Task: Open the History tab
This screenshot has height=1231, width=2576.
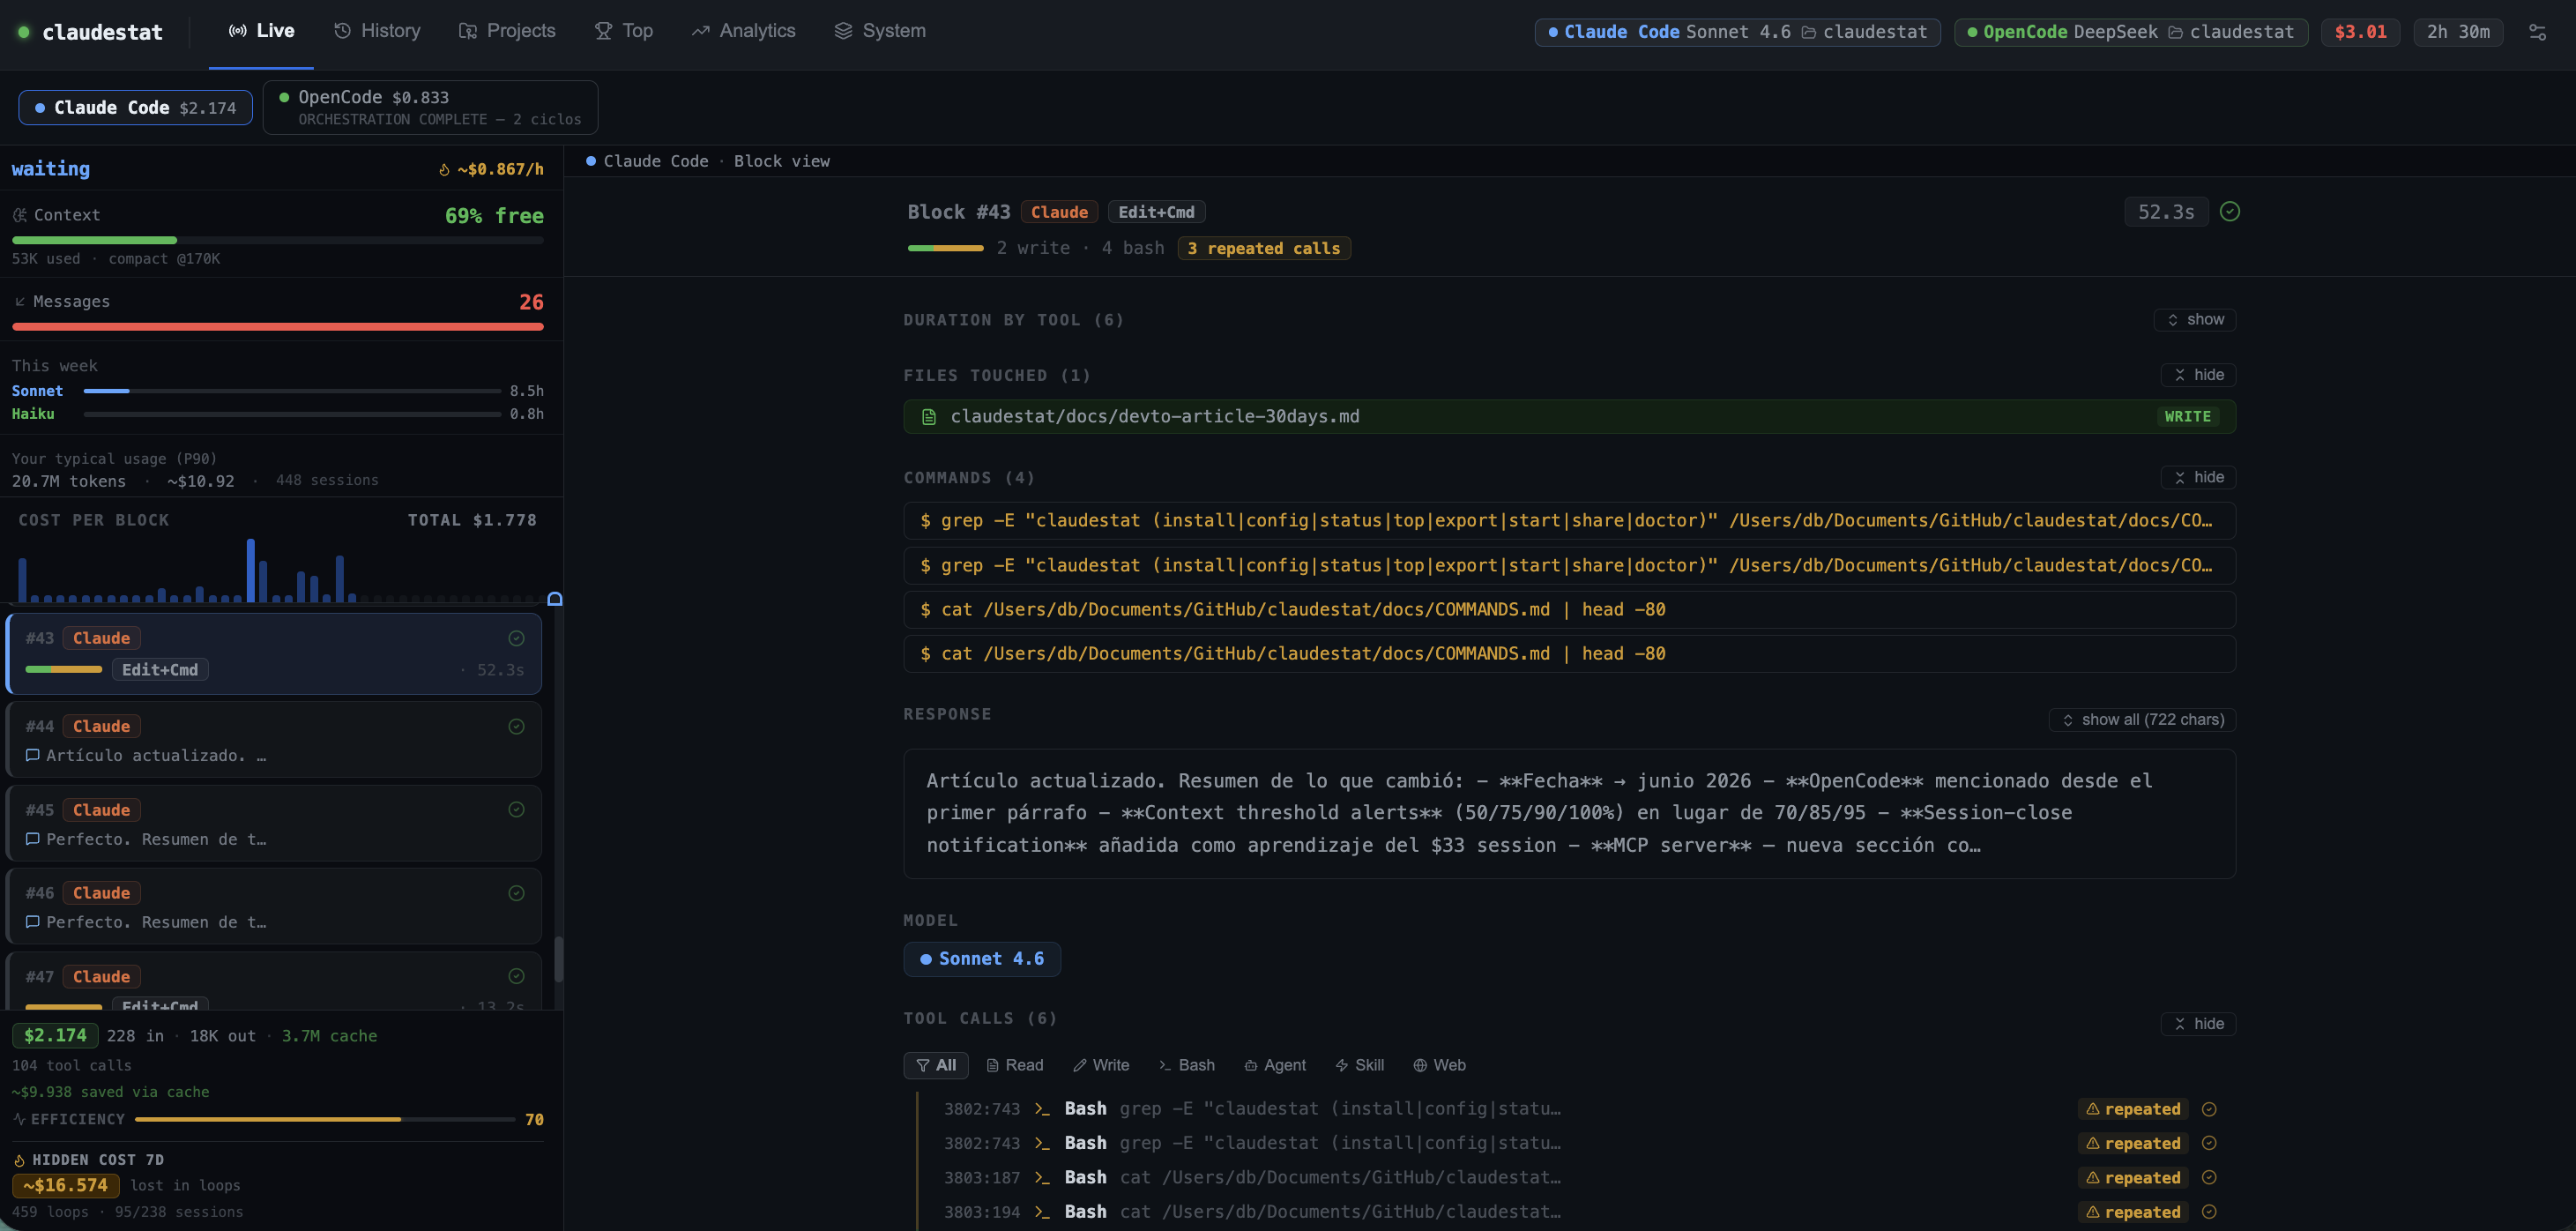Action: (377, 31)
